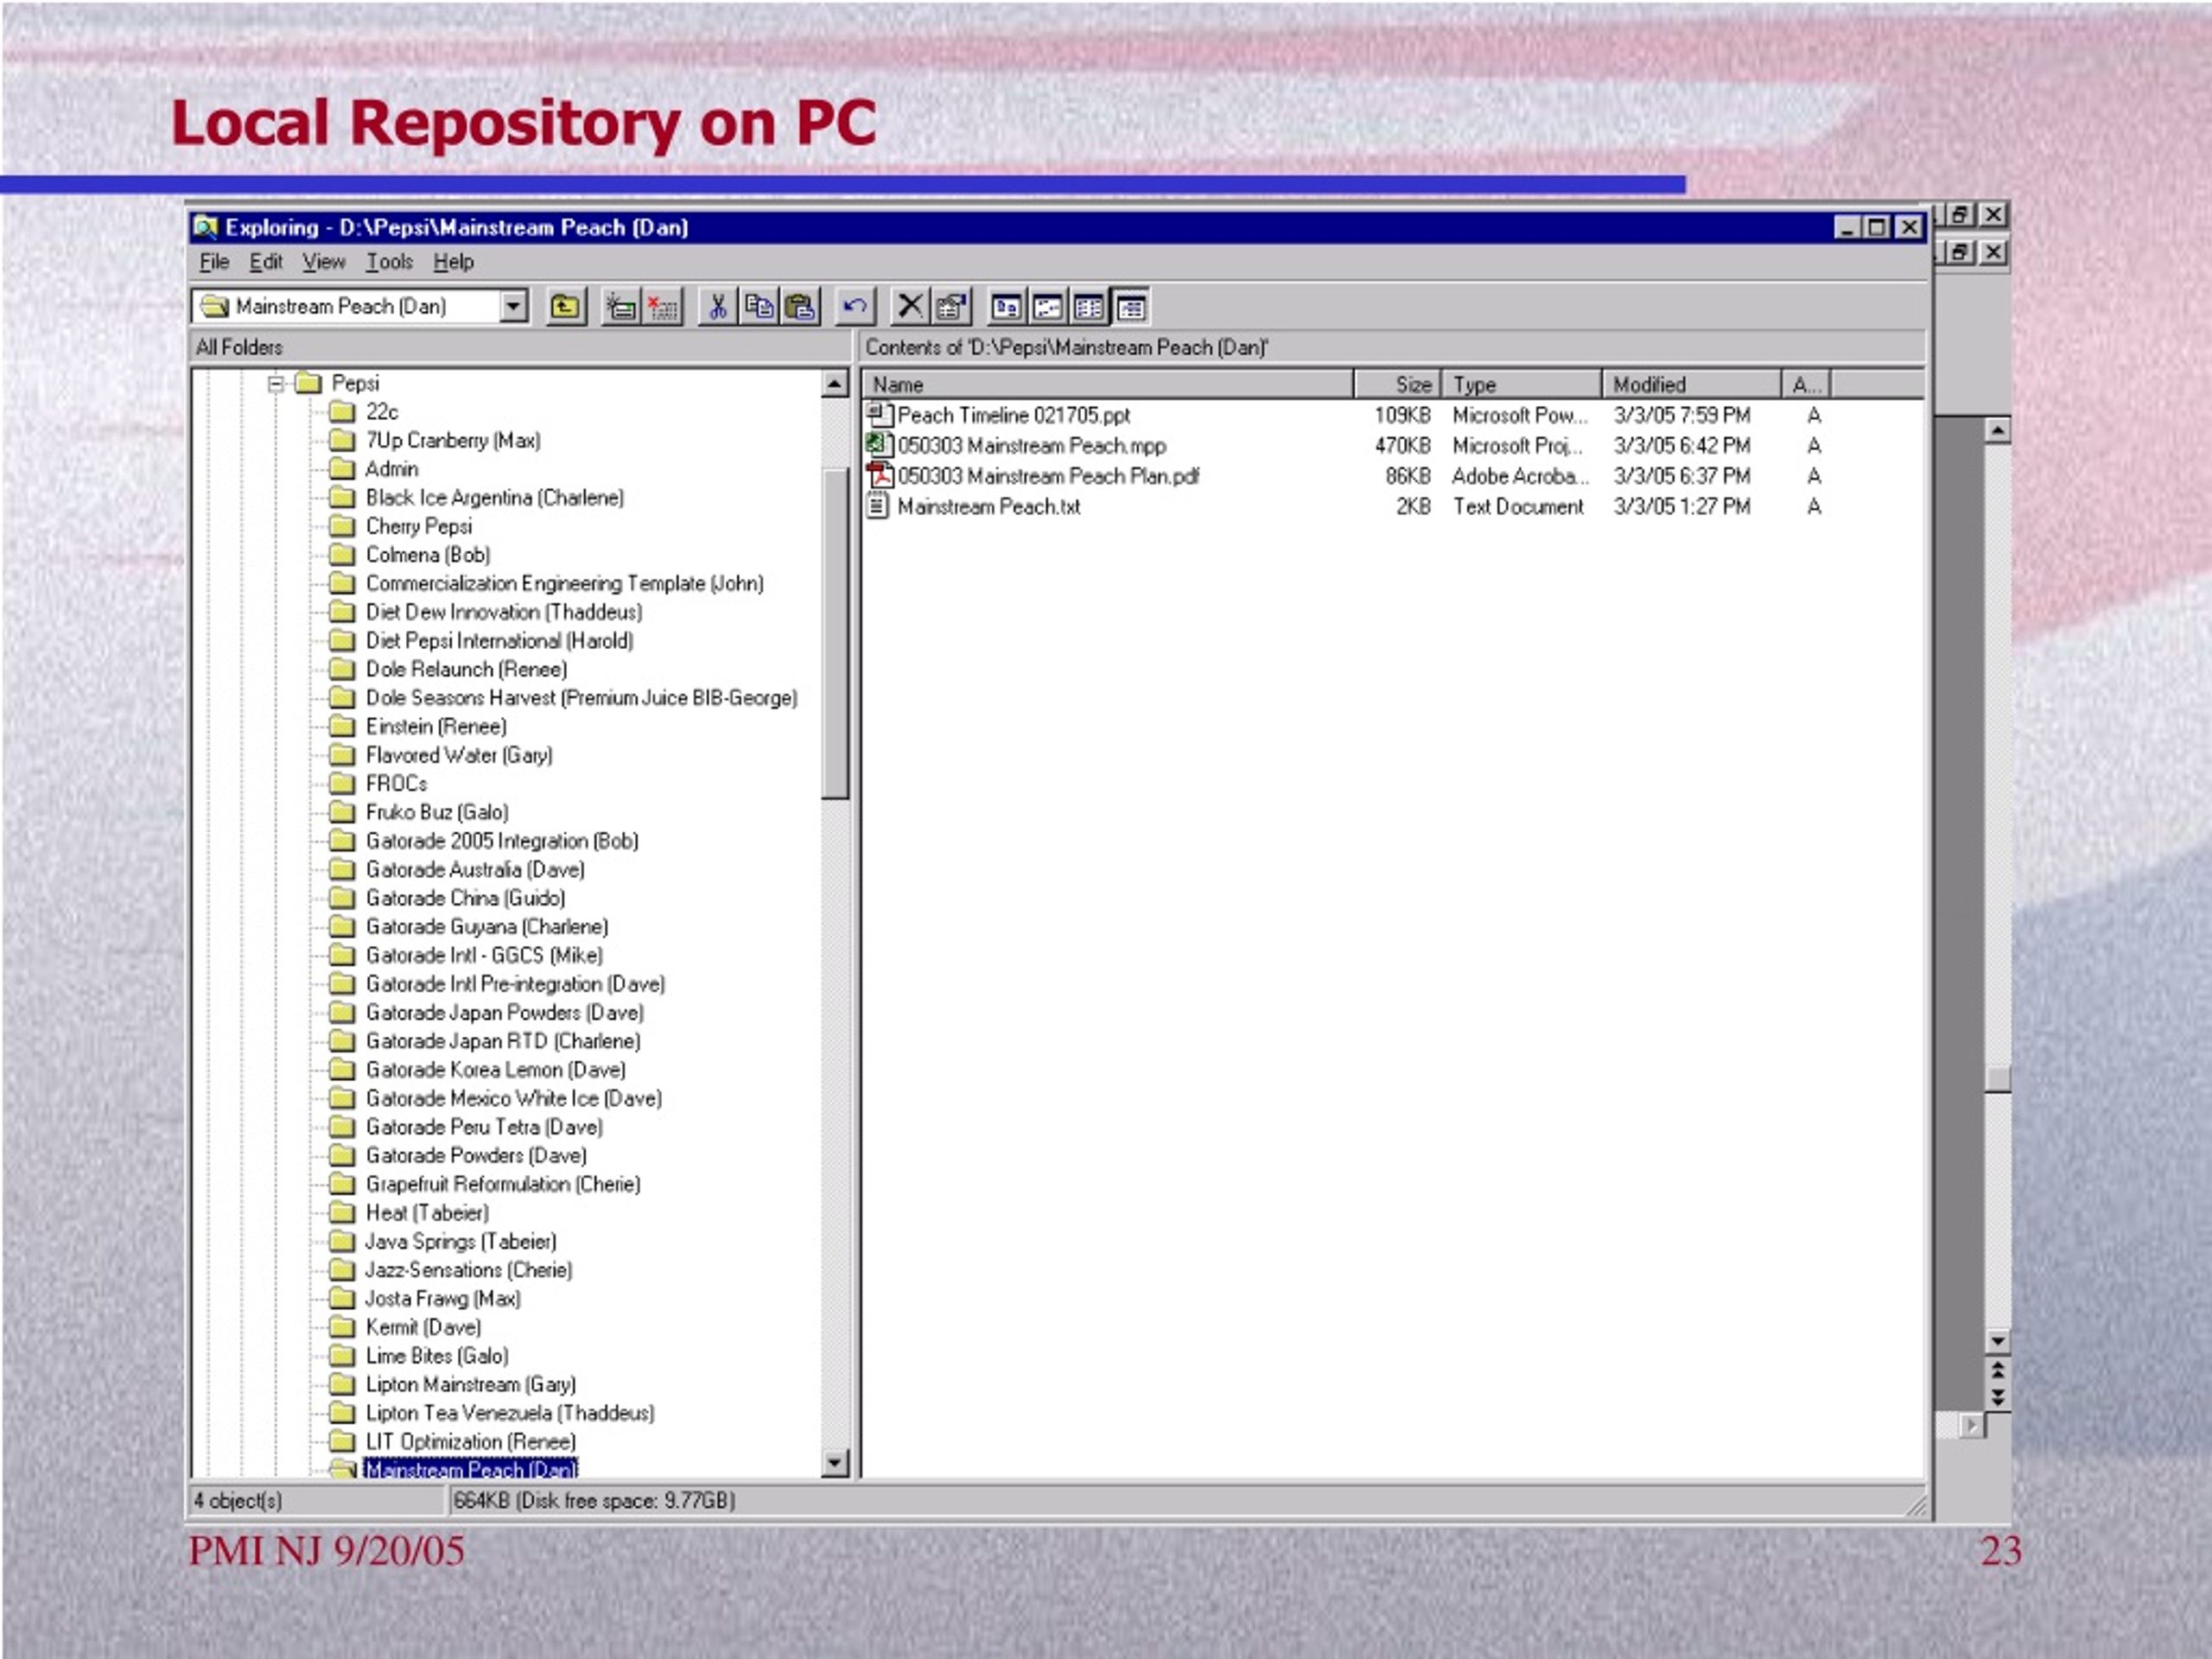
Task: Click the Map Network Drive toolbar icon
Action: click(621, 307)
